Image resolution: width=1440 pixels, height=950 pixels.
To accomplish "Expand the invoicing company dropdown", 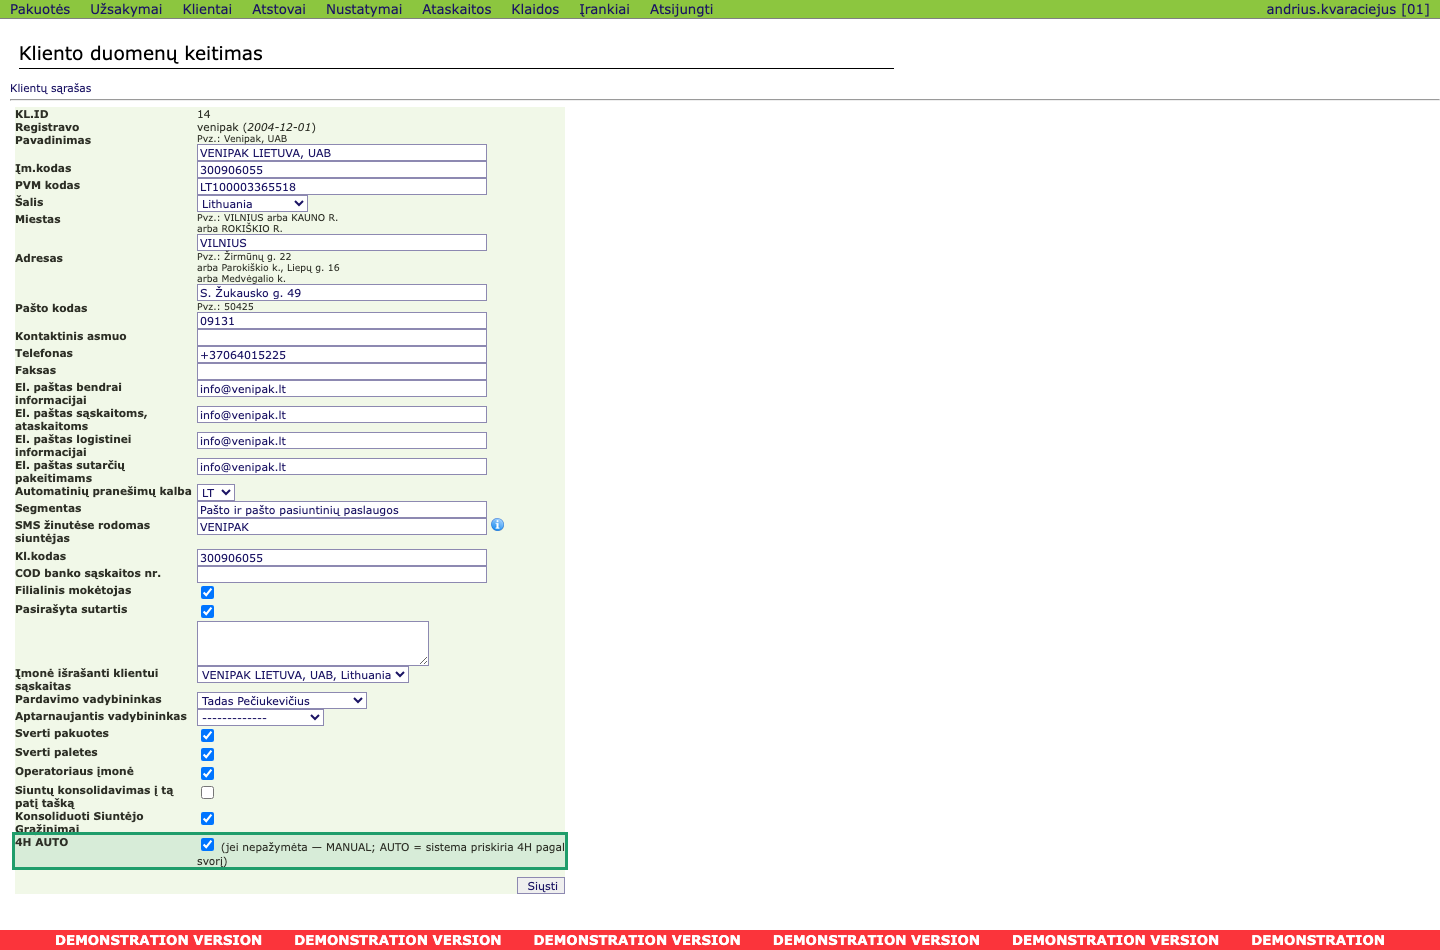I will coord(303,675).
